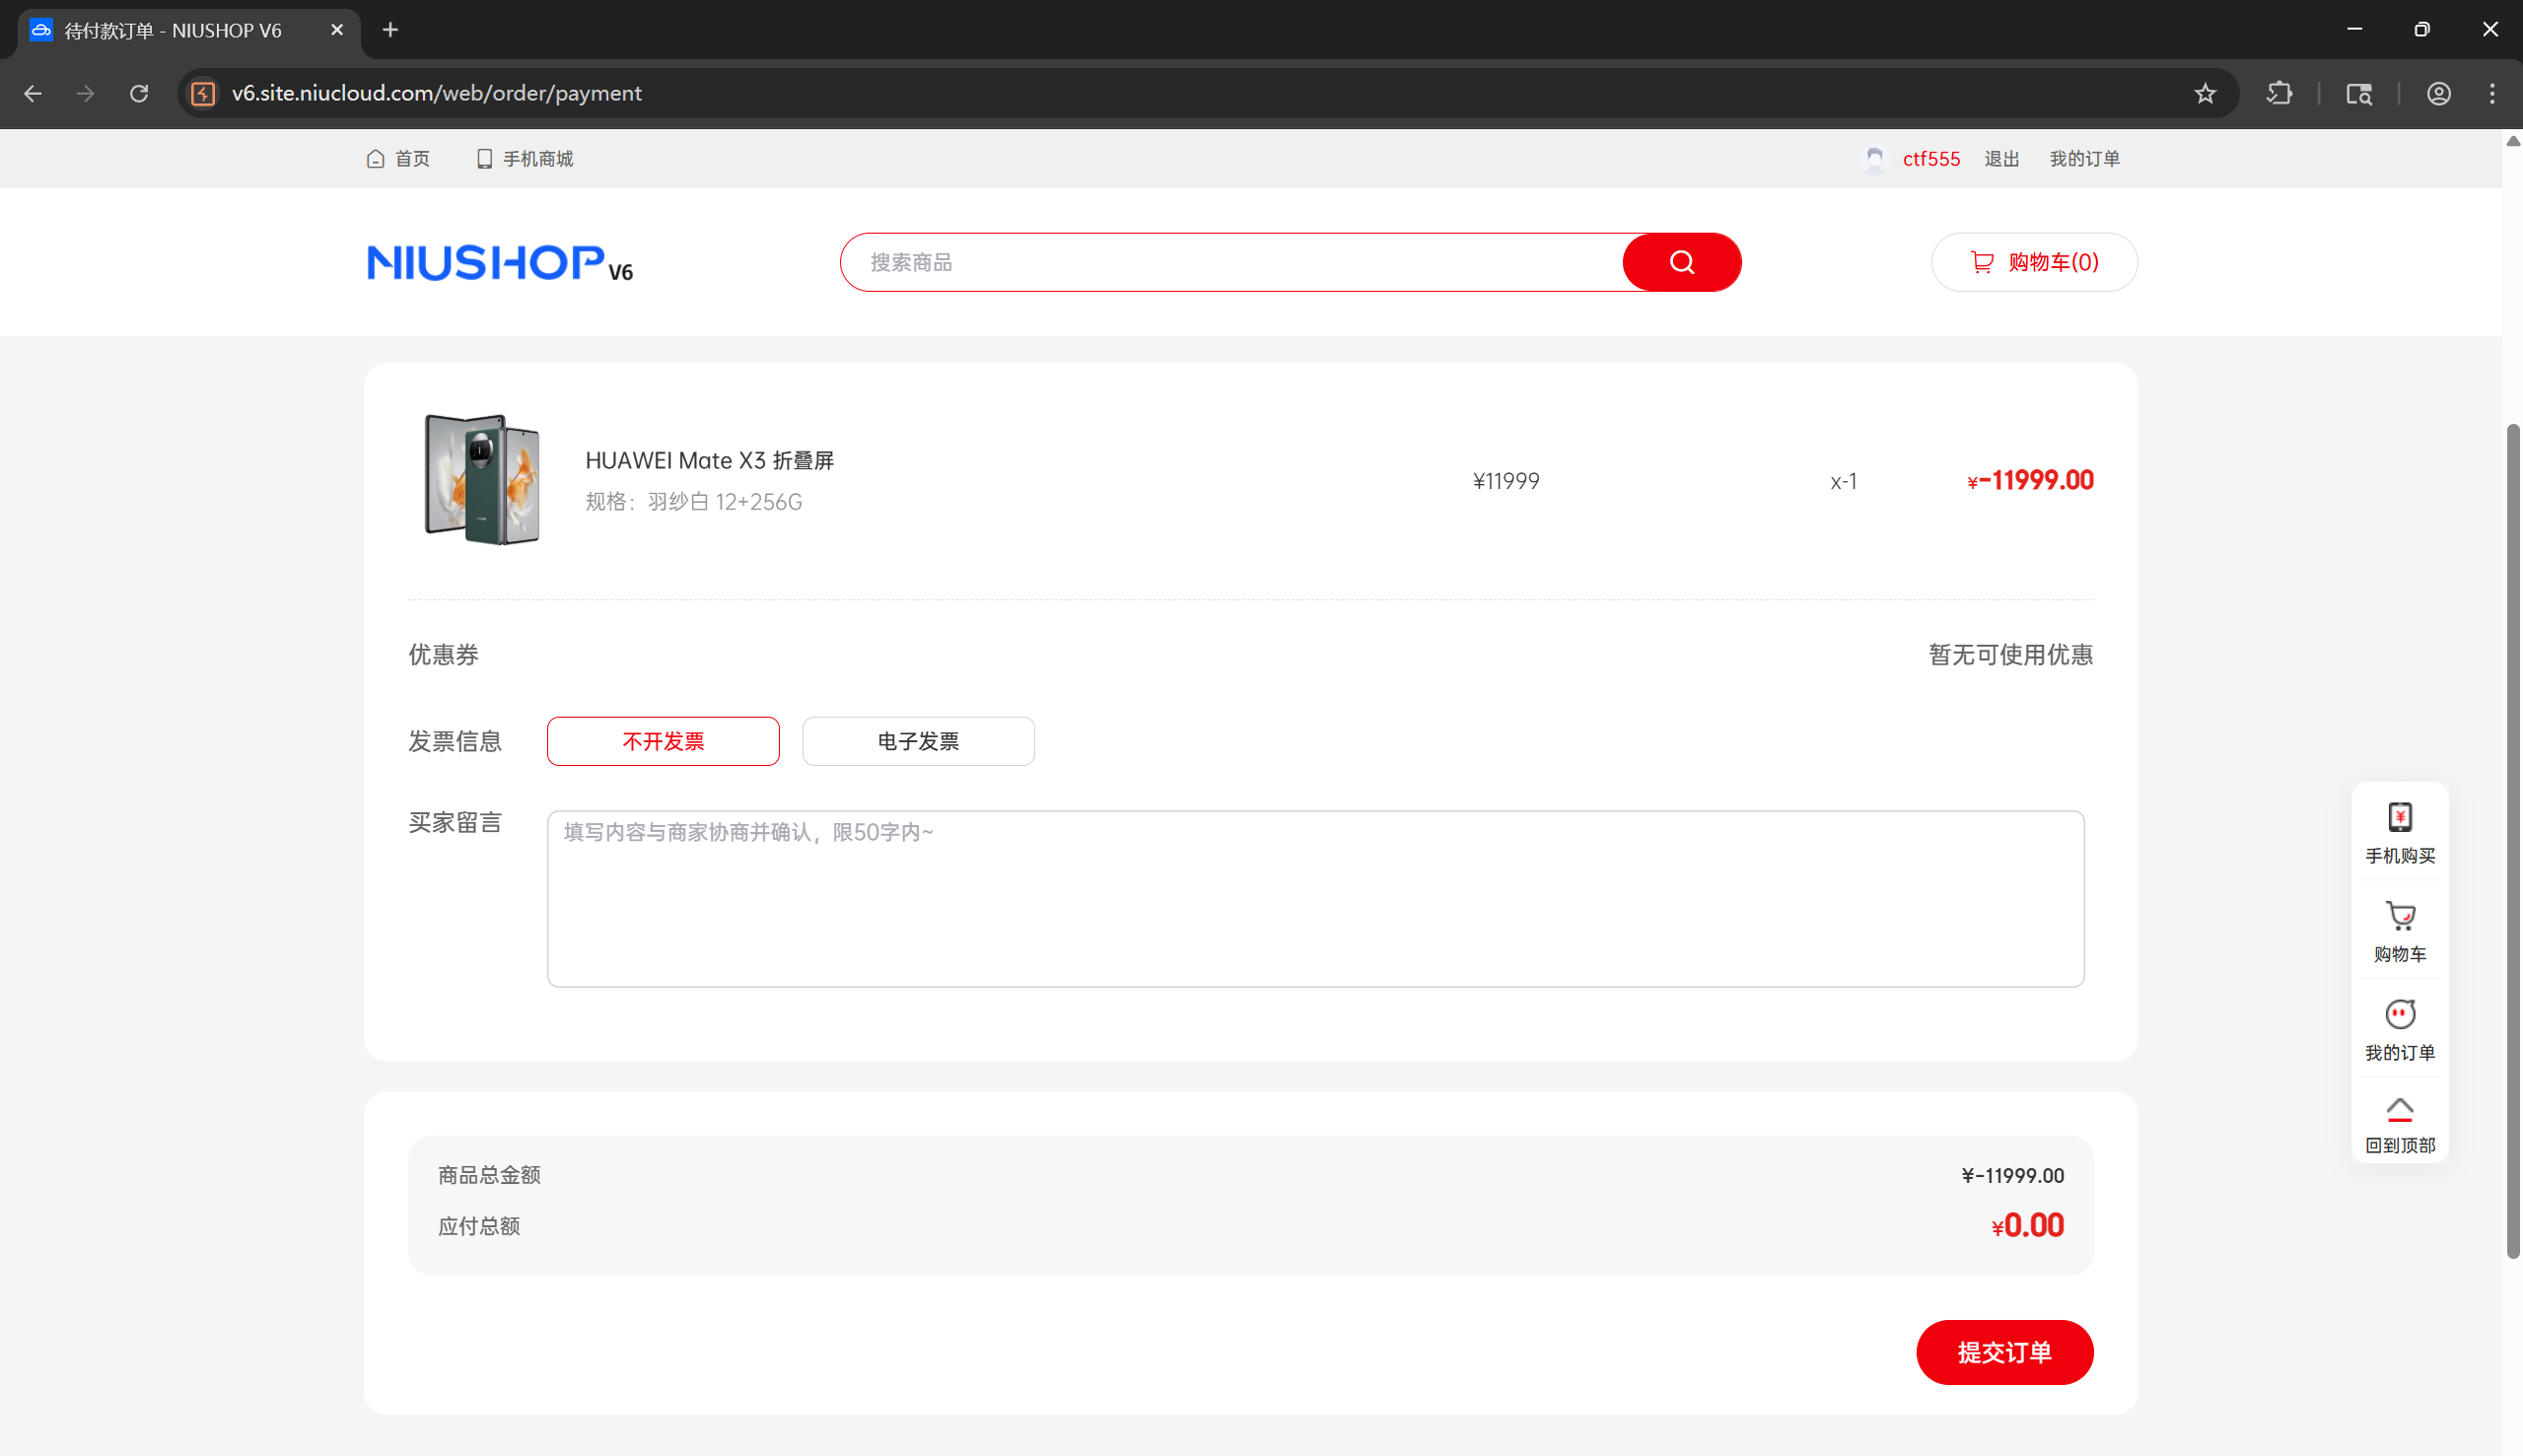Viewport: 2523px width, 1456px height.
Task: Click the page vertical scrollbar thumb
Action: click(x=2512, y=840)
